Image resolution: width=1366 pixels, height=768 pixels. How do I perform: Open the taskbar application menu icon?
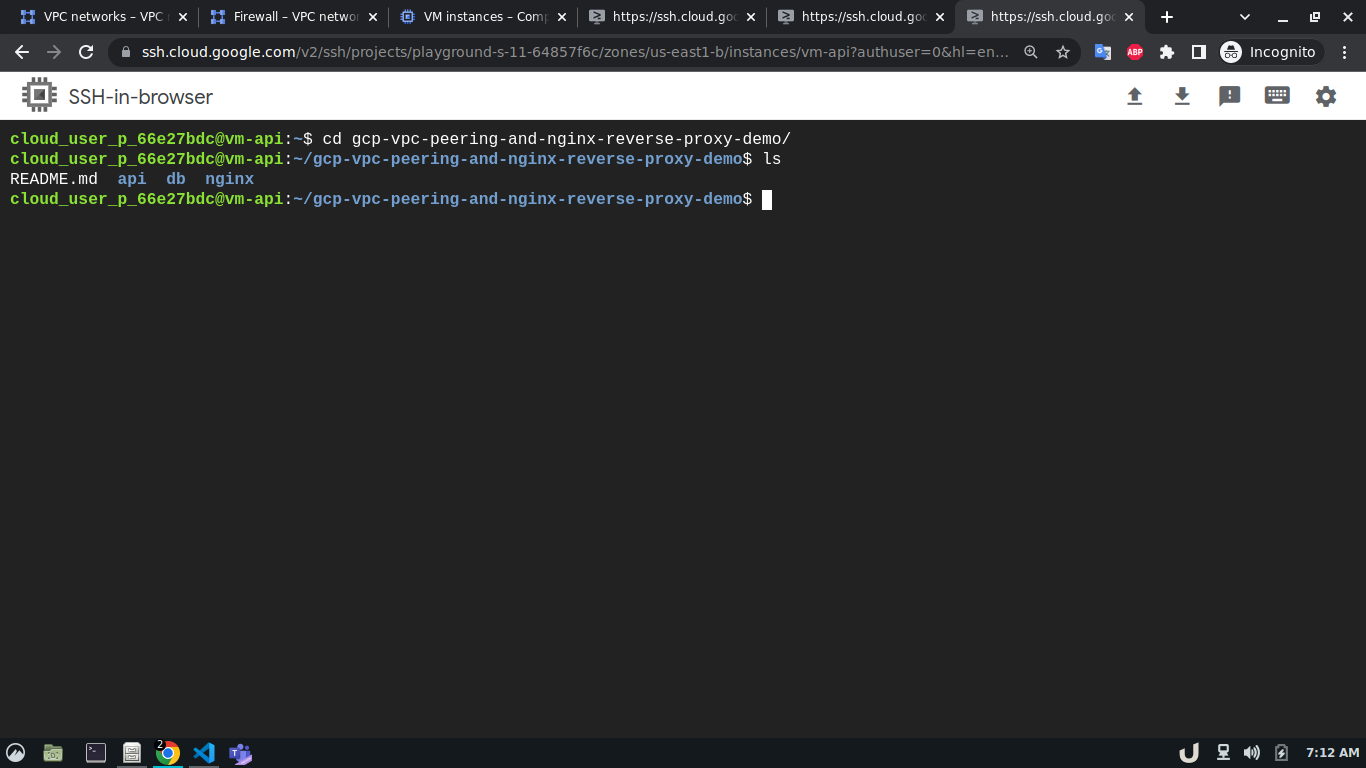(16, 753)
